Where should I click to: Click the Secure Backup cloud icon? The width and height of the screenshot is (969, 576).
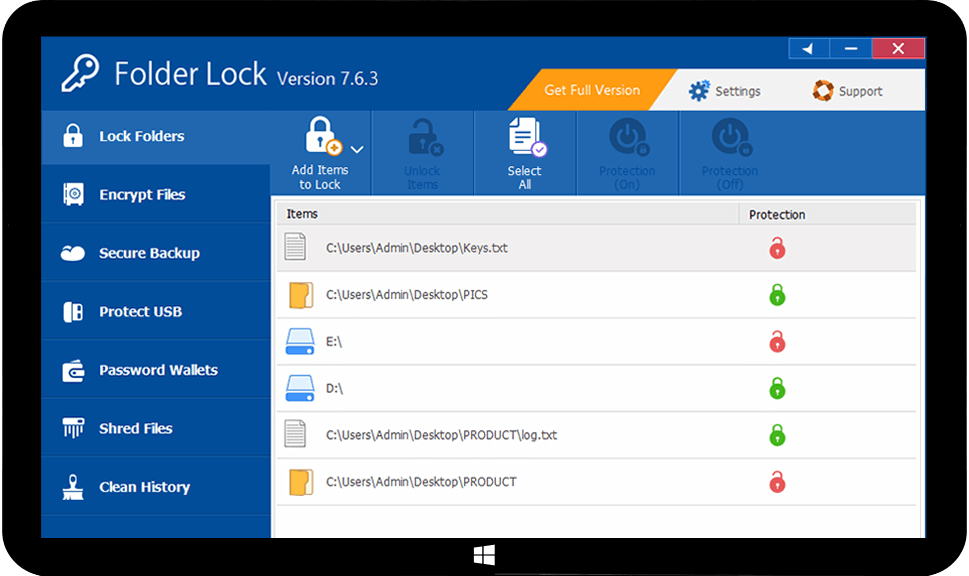[73, 253]
